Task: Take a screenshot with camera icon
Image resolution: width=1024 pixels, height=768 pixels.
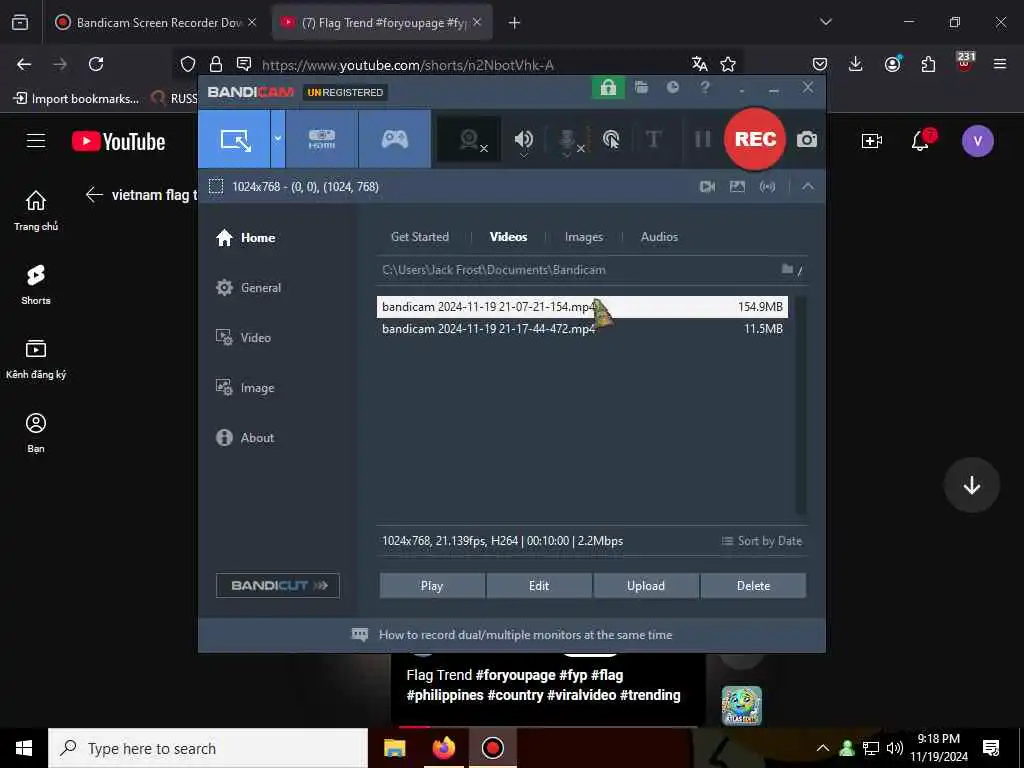Action: 807,139
